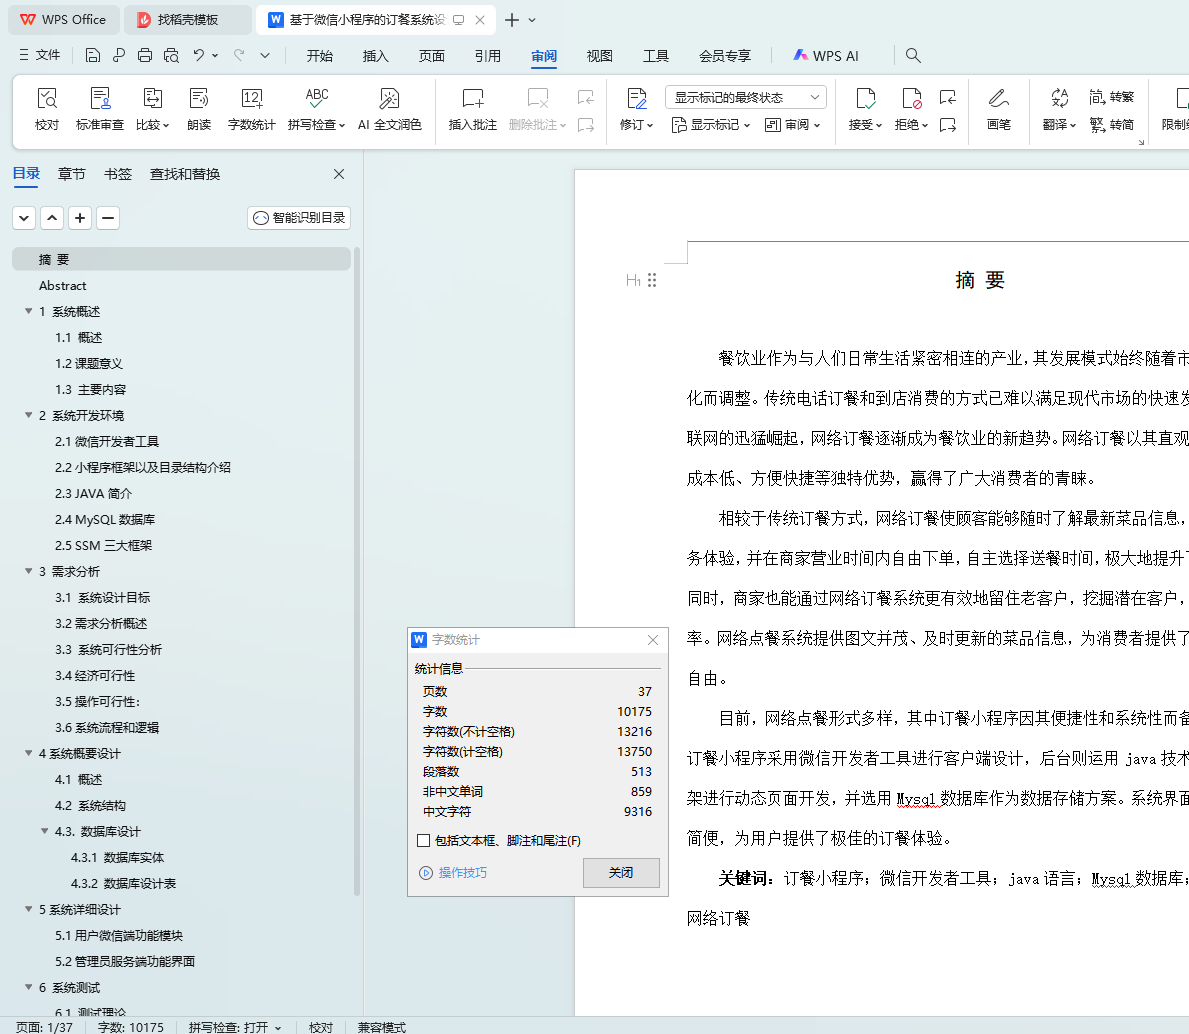Open WPS AI in the menu bar
This screenshot has width=1189, height=1034.
pos(826,55)
